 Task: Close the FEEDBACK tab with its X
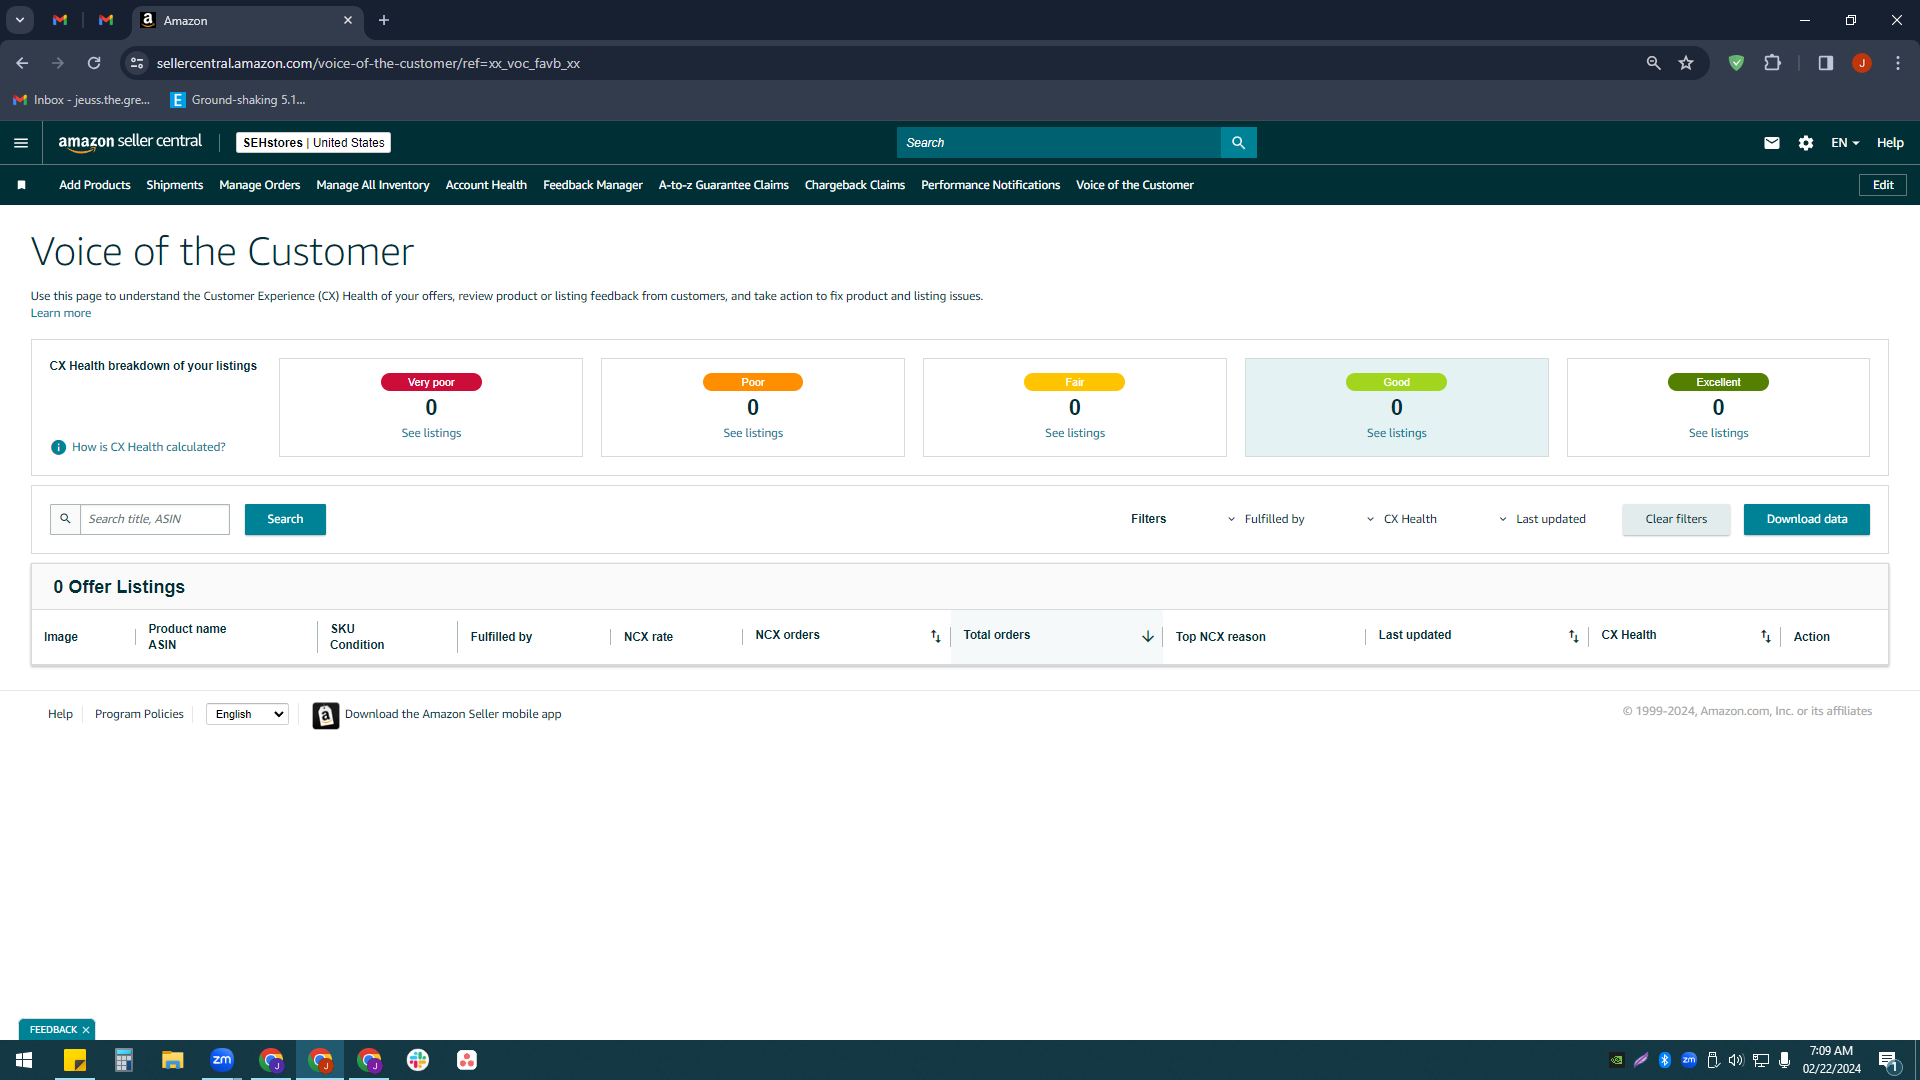tap(86, 1030)
